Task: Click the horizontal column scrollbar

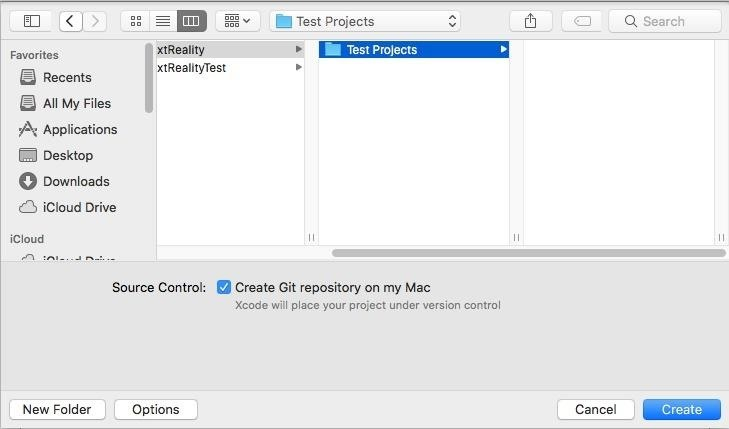Action: click(x=528, y=253)
